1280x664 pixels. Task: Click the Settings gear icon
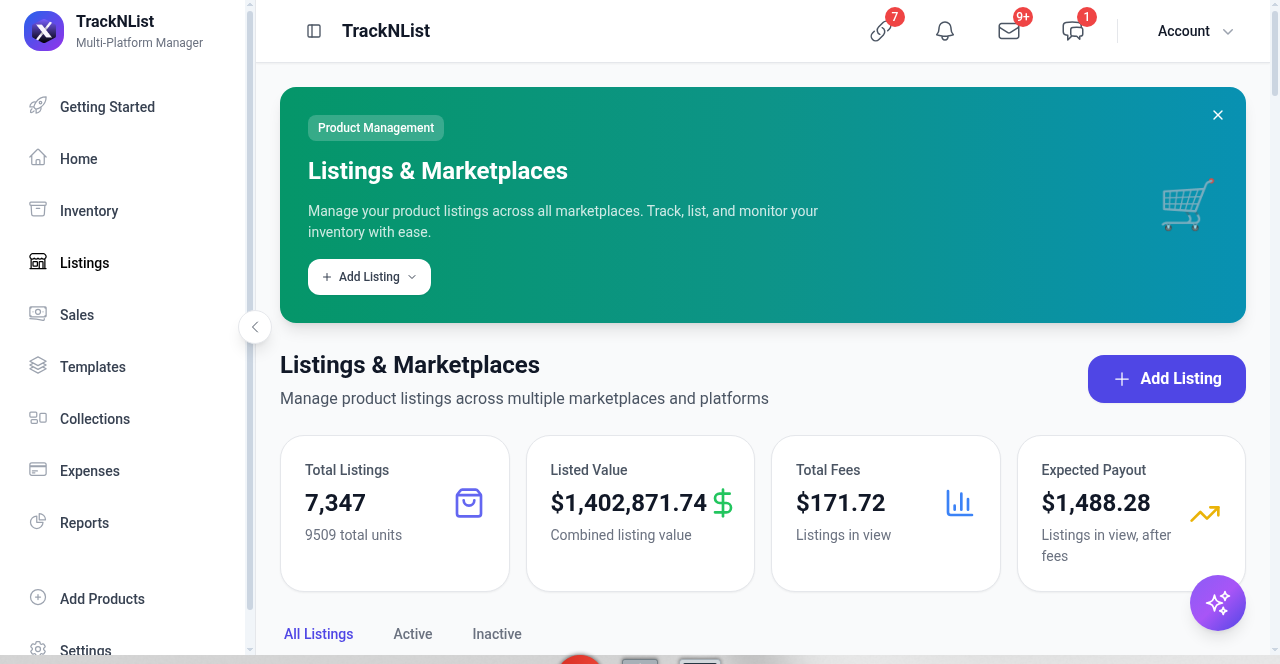[38, 650]
